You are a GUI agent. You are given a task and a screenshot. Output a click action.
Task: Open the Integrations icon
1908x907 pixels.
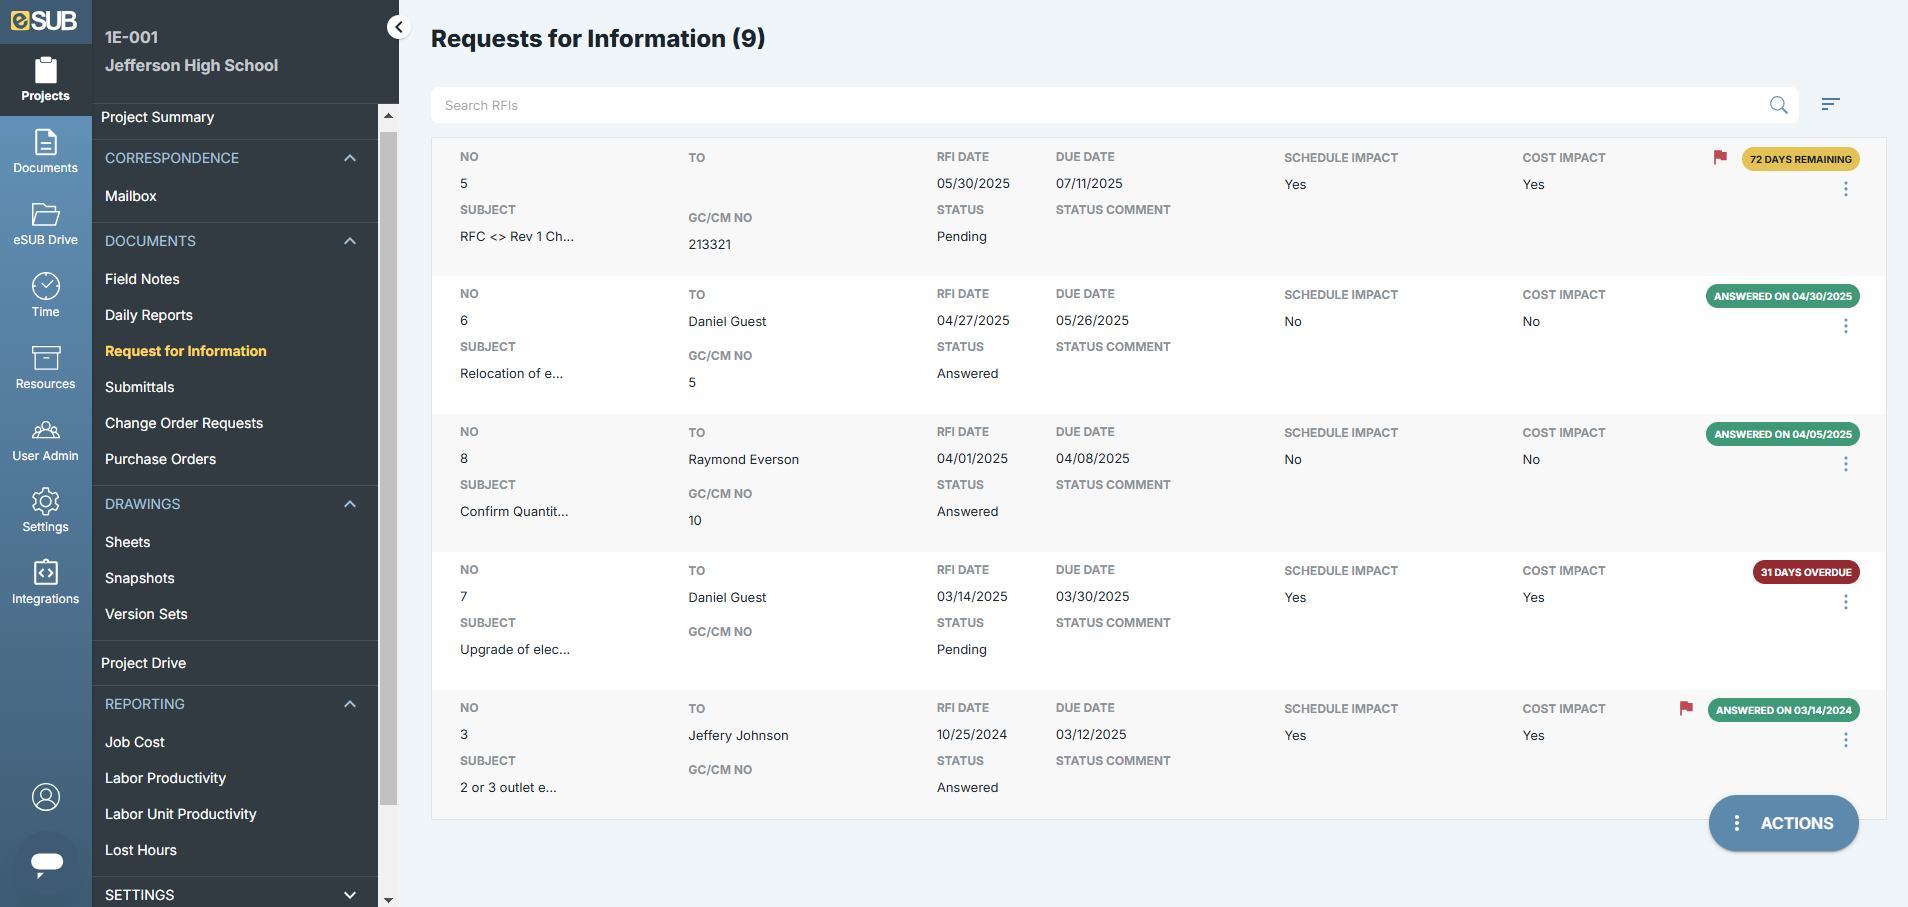click(45, 582)
